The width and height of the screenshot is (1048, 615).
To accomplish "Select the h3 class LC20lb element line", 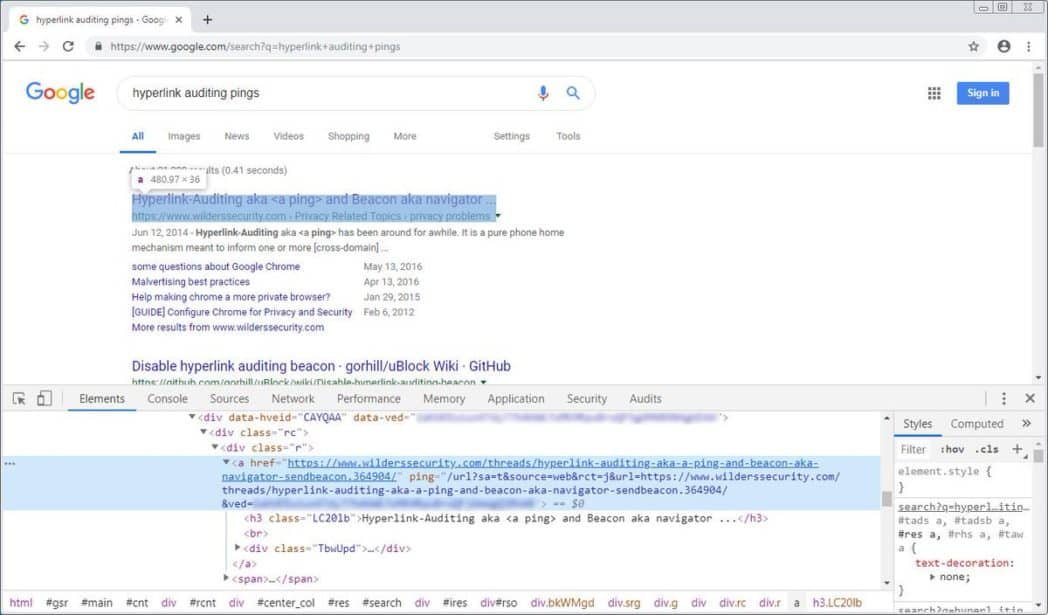I will pyautogui.click(x=506, y=518).
